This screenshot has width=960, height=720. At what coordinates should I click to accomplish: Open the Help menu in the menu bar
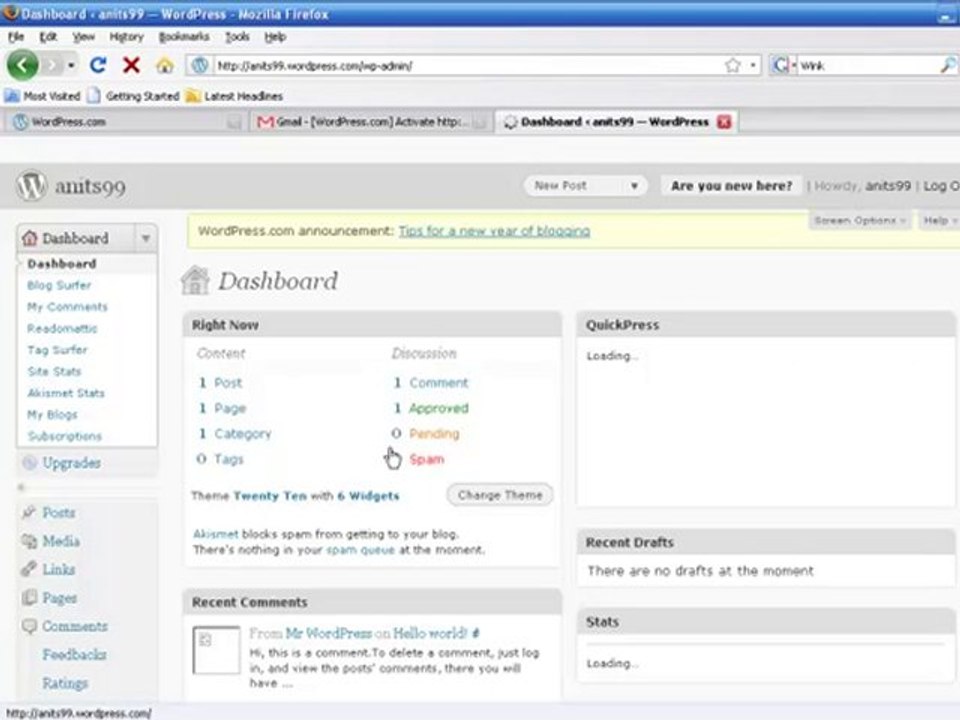[275, 37]
